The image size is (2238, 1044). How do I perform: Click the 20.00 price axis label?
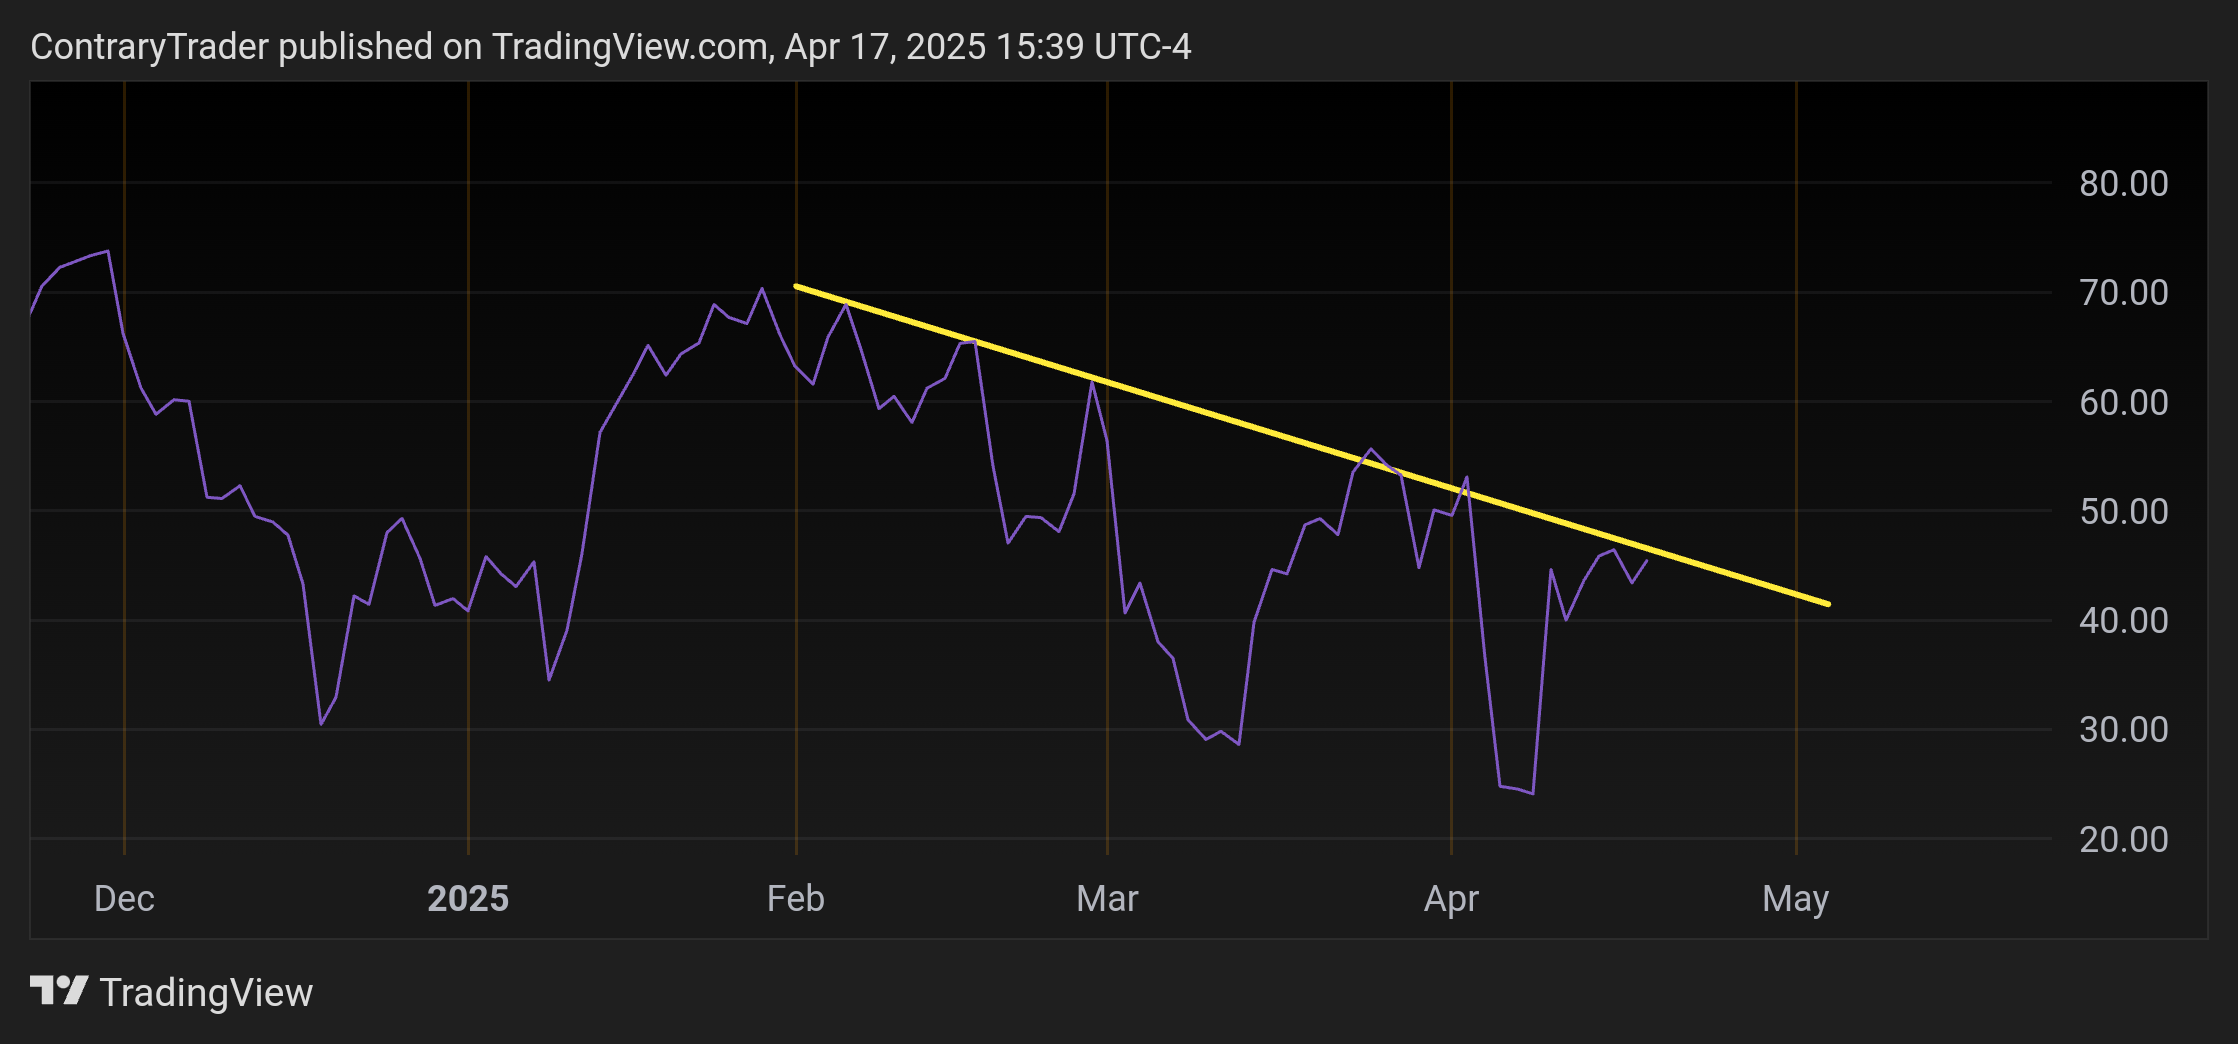pyautogui.click(x=2124, y=839)
